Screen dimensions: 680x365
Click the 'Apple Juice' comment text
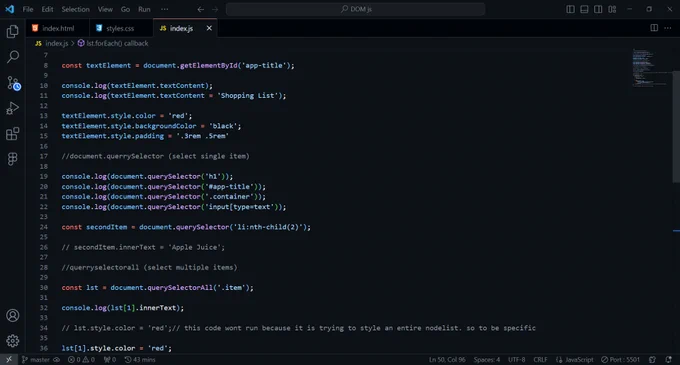(x=196, y=248)
